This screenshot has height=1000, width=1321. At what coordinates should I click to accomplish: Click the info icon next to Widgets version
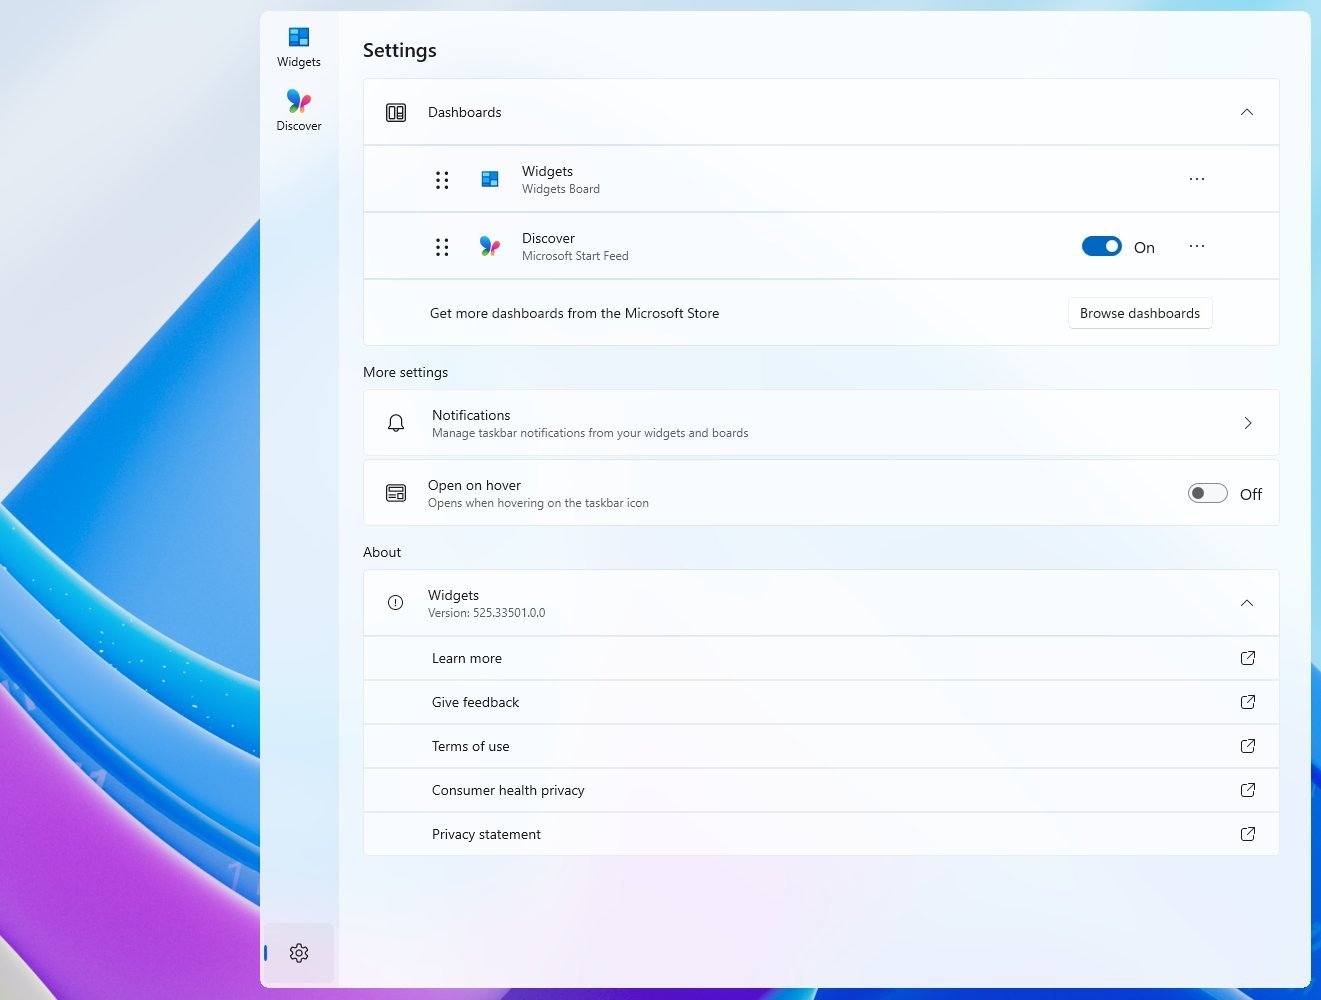coord(394,602)
